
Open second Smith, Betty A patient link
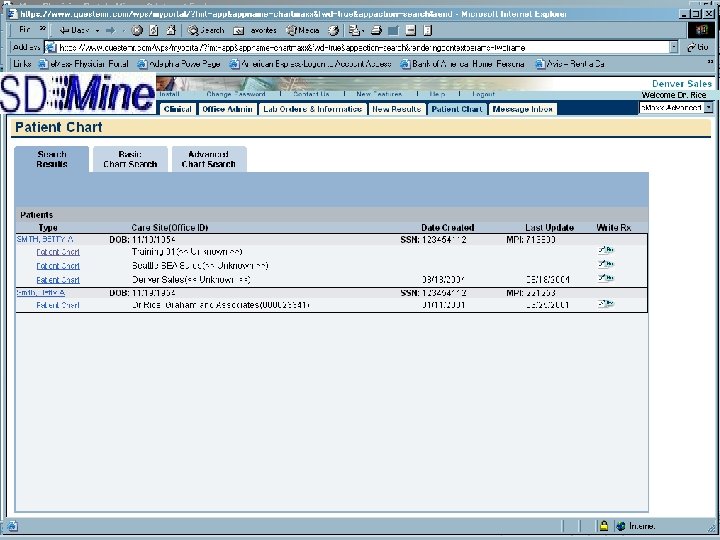[x=41, y=292]
